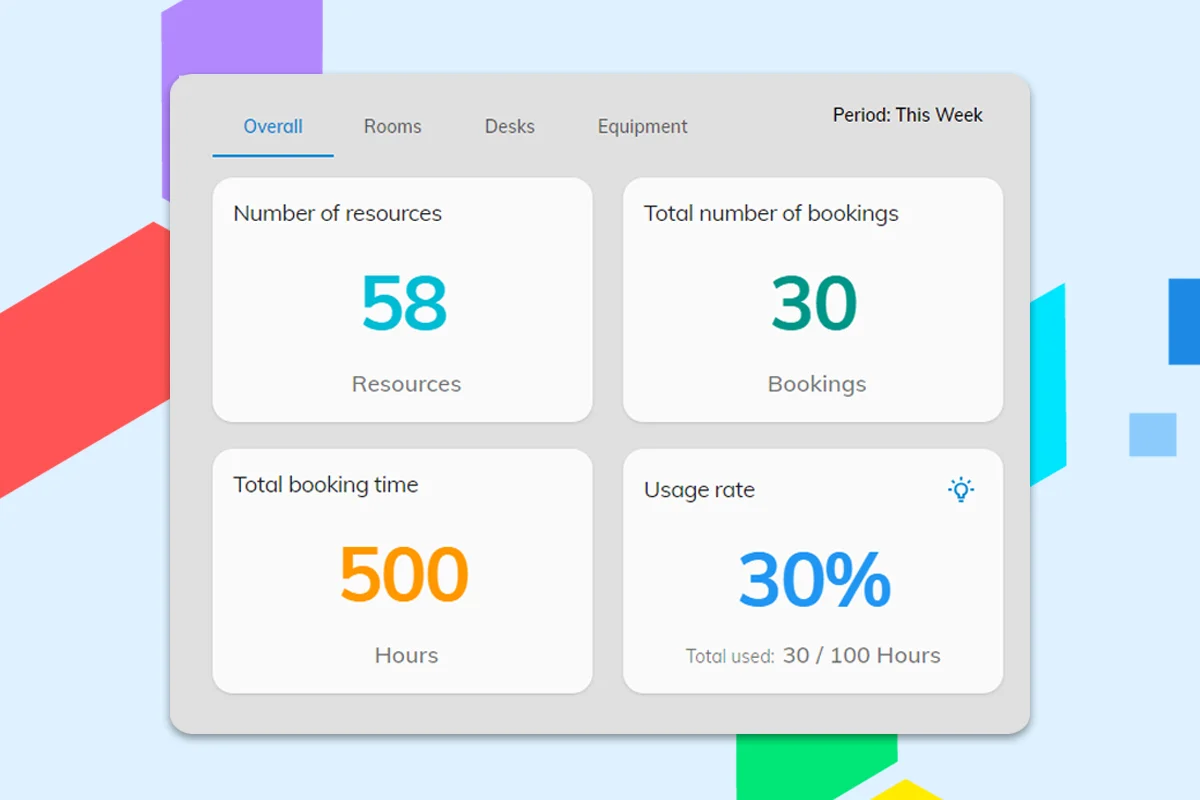Click the Resources label under 58
Viewport: 1200px width, 800px height.
pos(406,384)
